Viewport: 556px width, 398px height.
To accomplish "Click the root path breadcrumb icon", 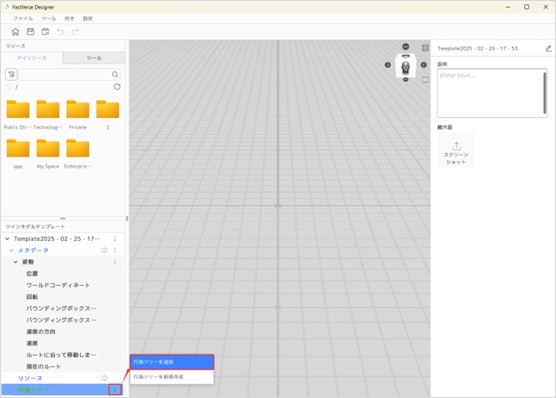I will click(x=9, y=87).
